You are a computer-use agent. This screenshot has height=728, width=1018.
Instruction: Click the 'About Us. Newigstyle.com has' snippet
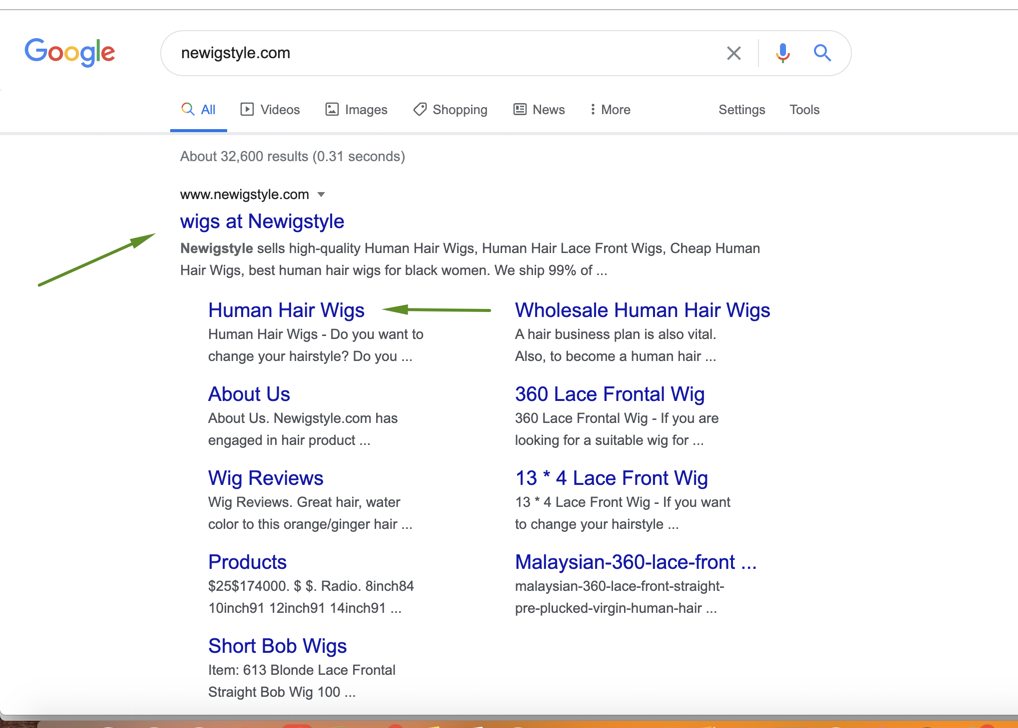point(303,429)
